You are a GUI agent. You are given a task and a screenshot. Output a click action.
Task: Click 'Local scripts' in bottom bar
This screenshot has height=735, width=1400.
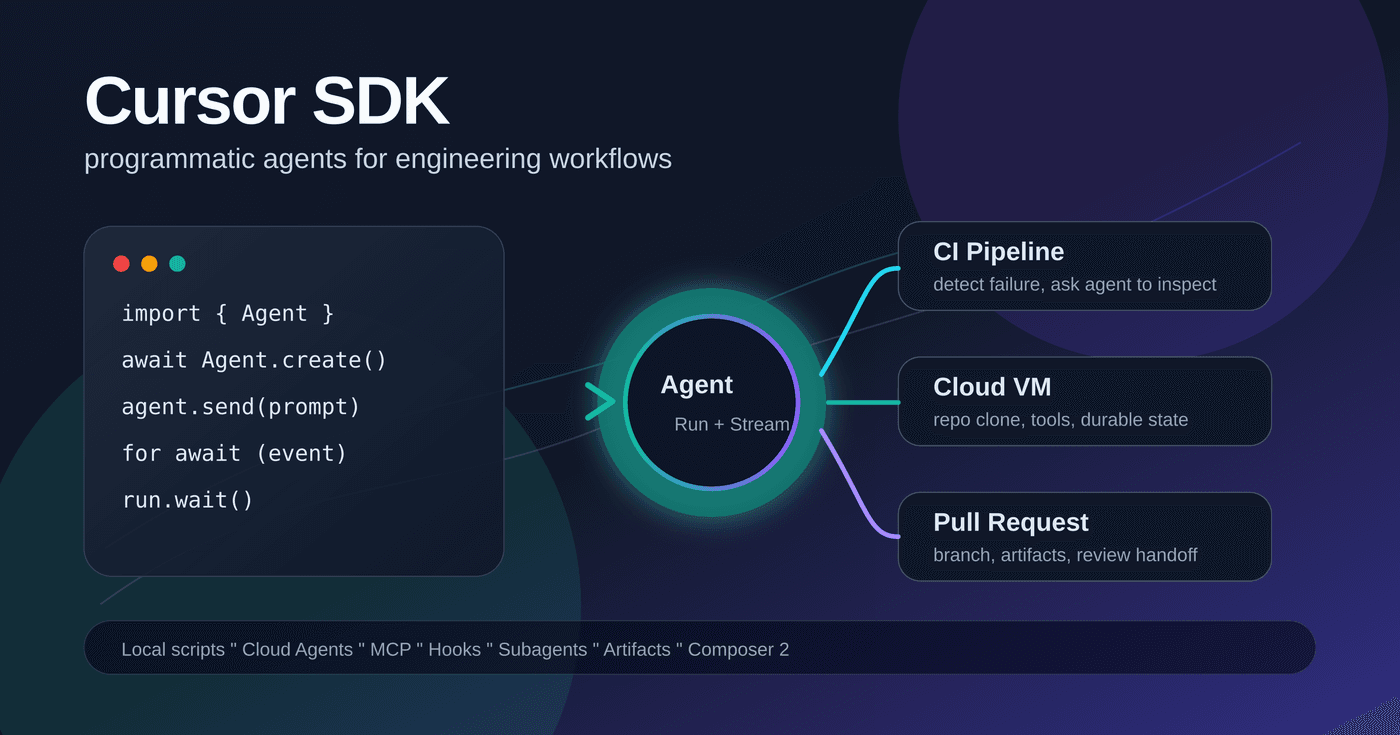click(x=173, y=650)
